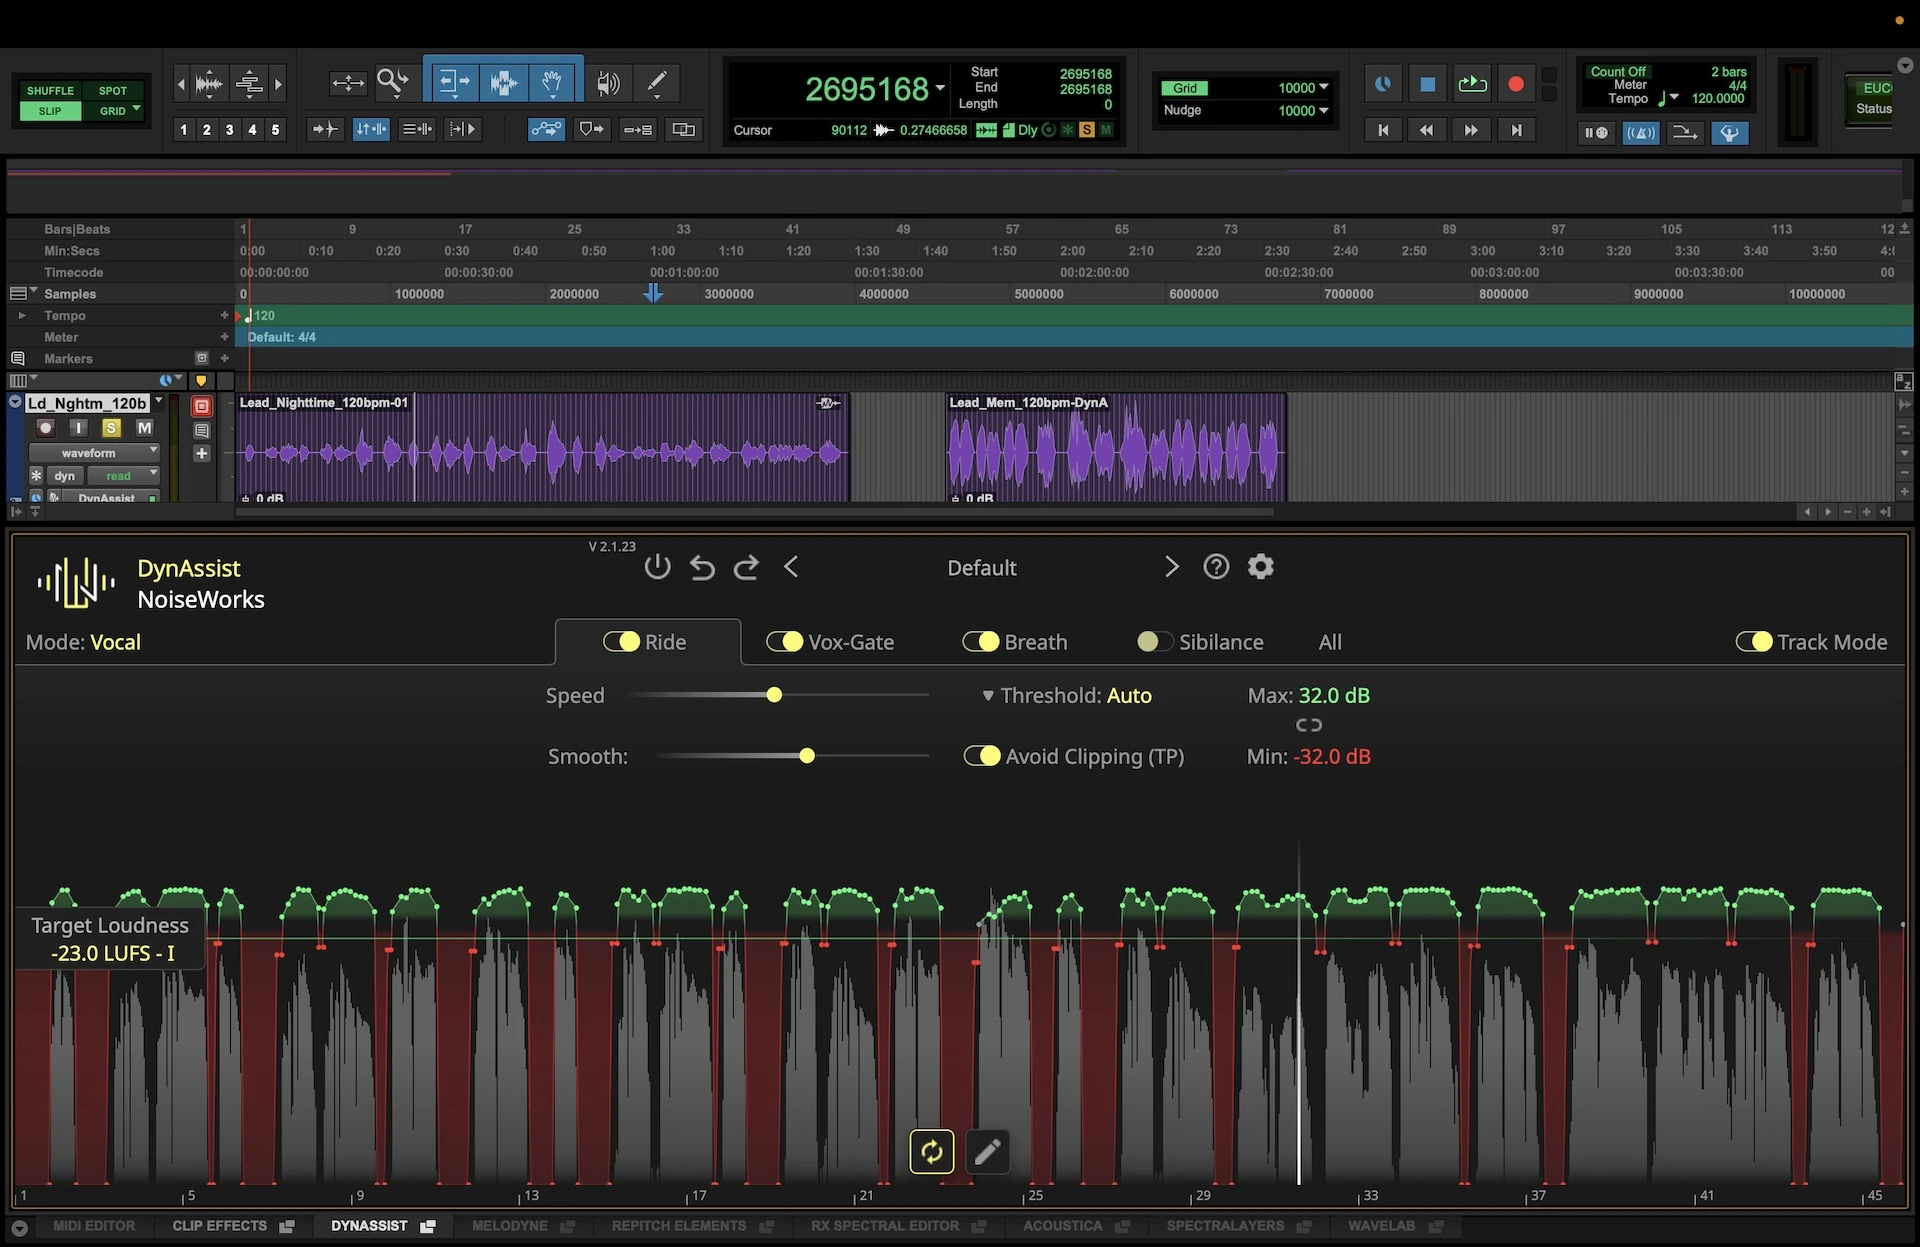Select the Pencil tool in toolbar

coord(656,83)
